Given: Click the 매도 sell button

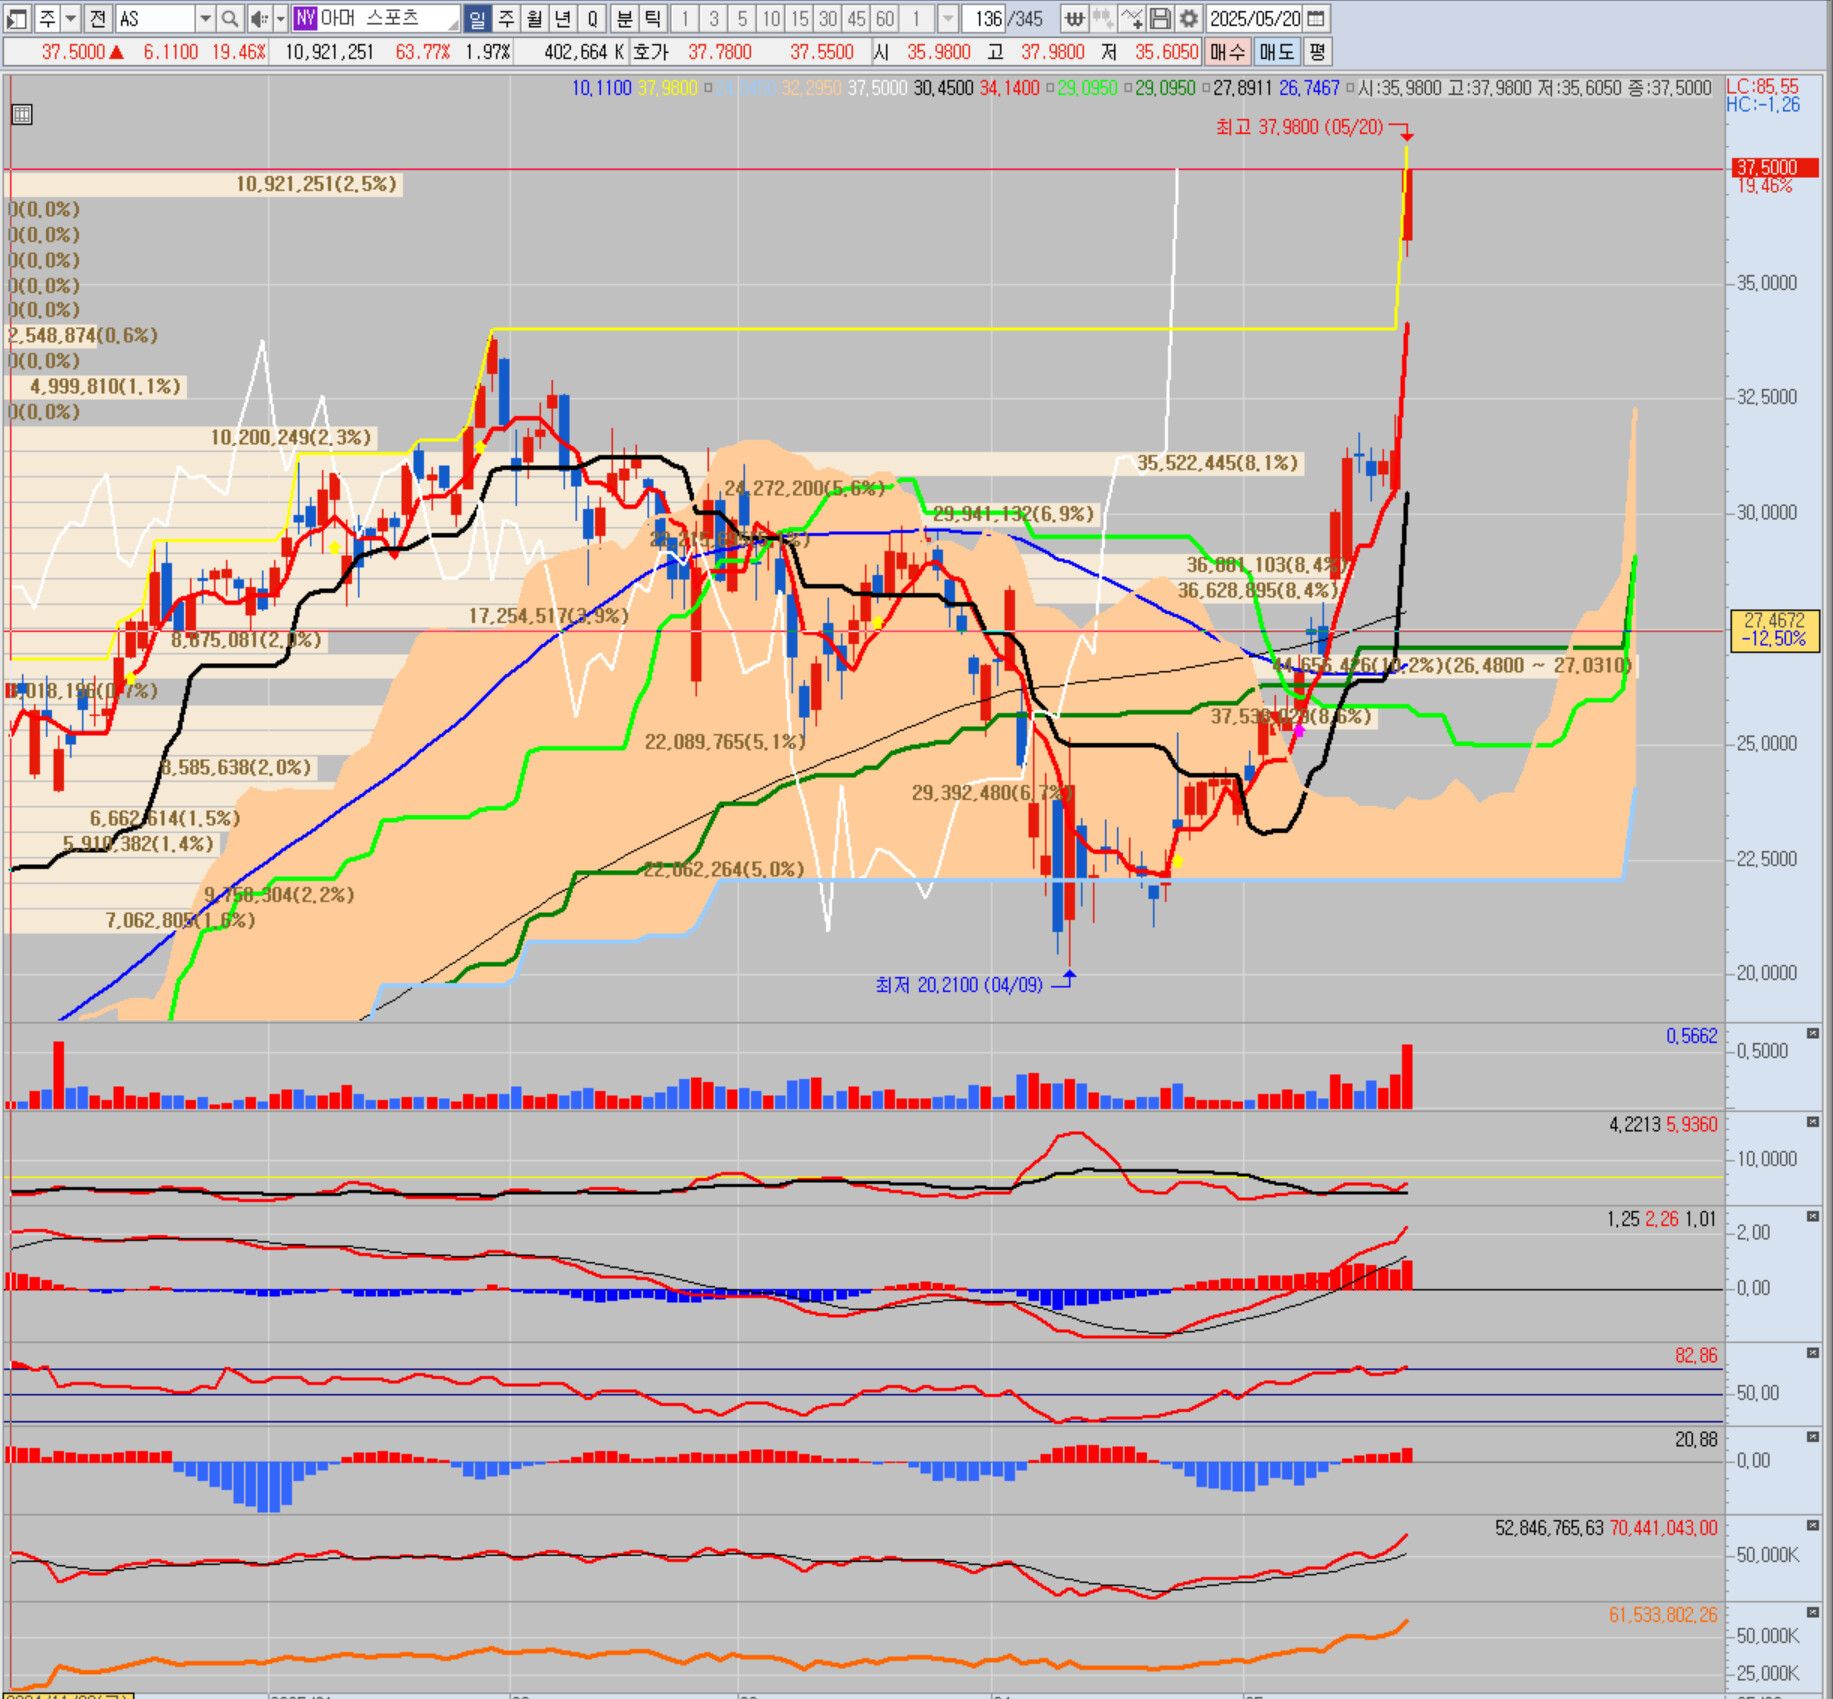Looking at the screenshot, I should 1276,52.
